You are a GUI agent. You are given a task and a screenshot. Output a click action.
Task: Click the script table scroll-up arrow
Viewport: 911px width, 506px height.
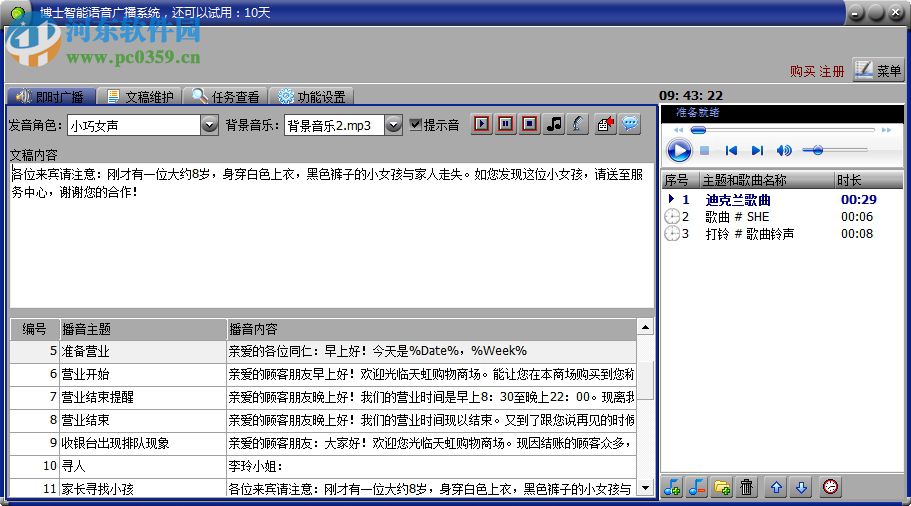pyautogui.click(x=645, y=327)
